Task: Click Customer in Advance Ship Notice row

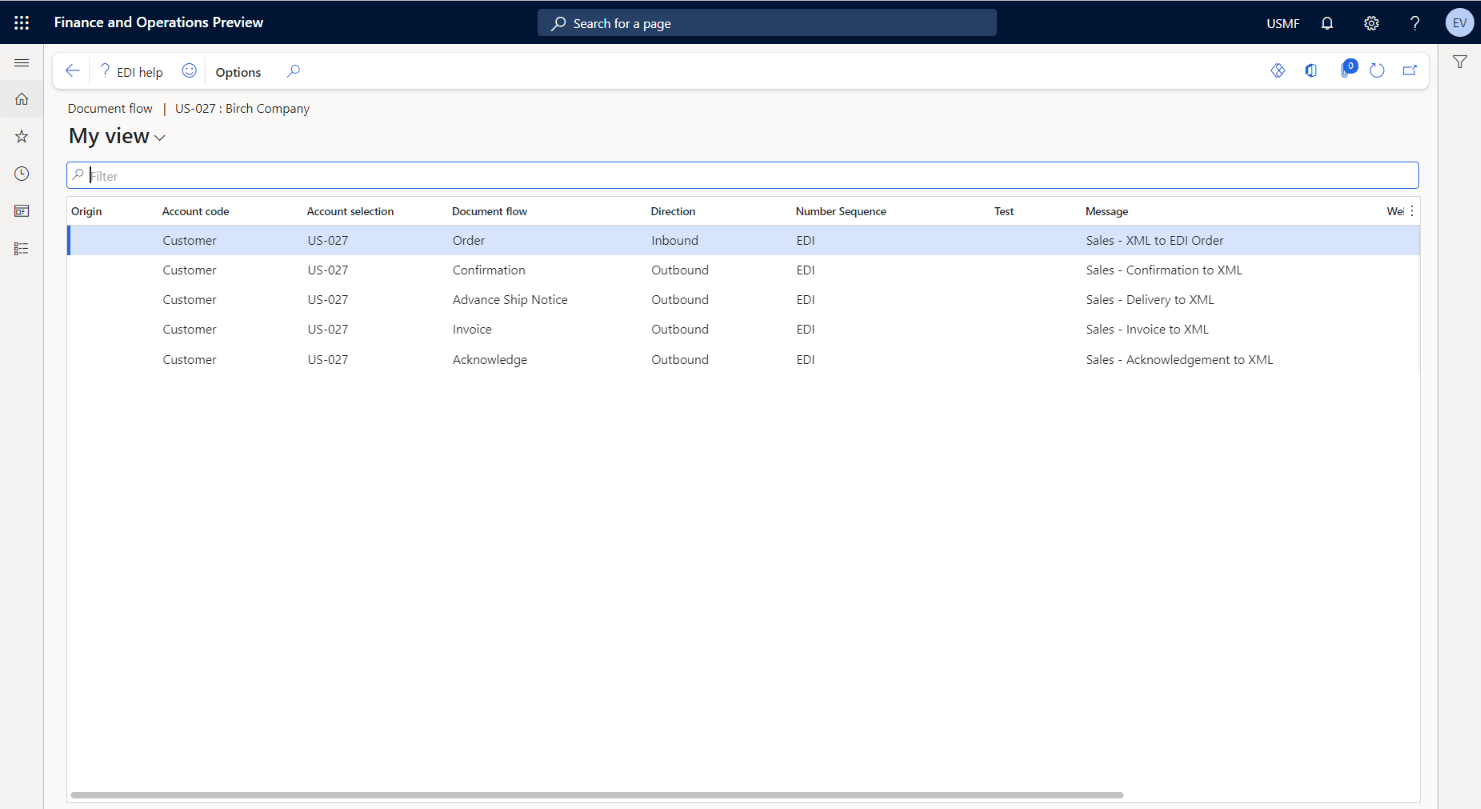Action: tap(190, 300)
